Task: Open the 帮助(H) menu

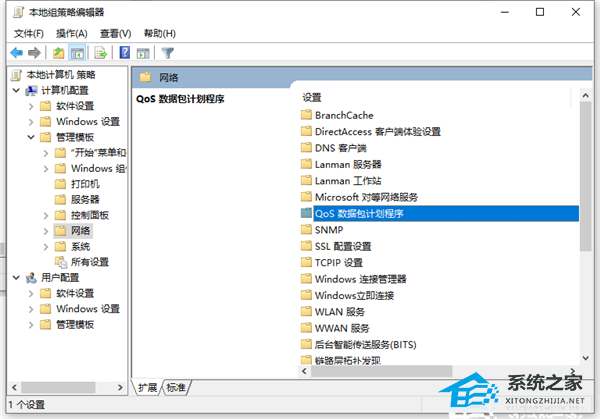Action: coord(160,34)
